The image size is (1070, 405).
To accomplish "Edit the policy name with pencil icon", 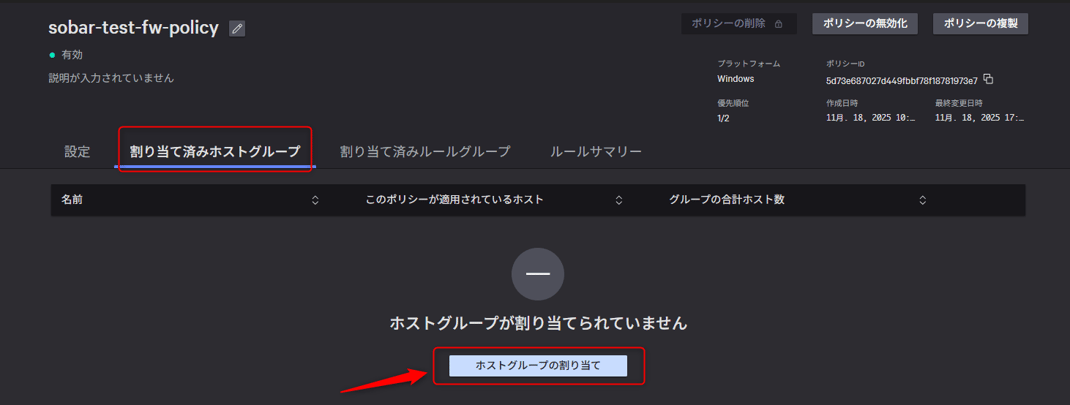I will click(x=237, y=29).
